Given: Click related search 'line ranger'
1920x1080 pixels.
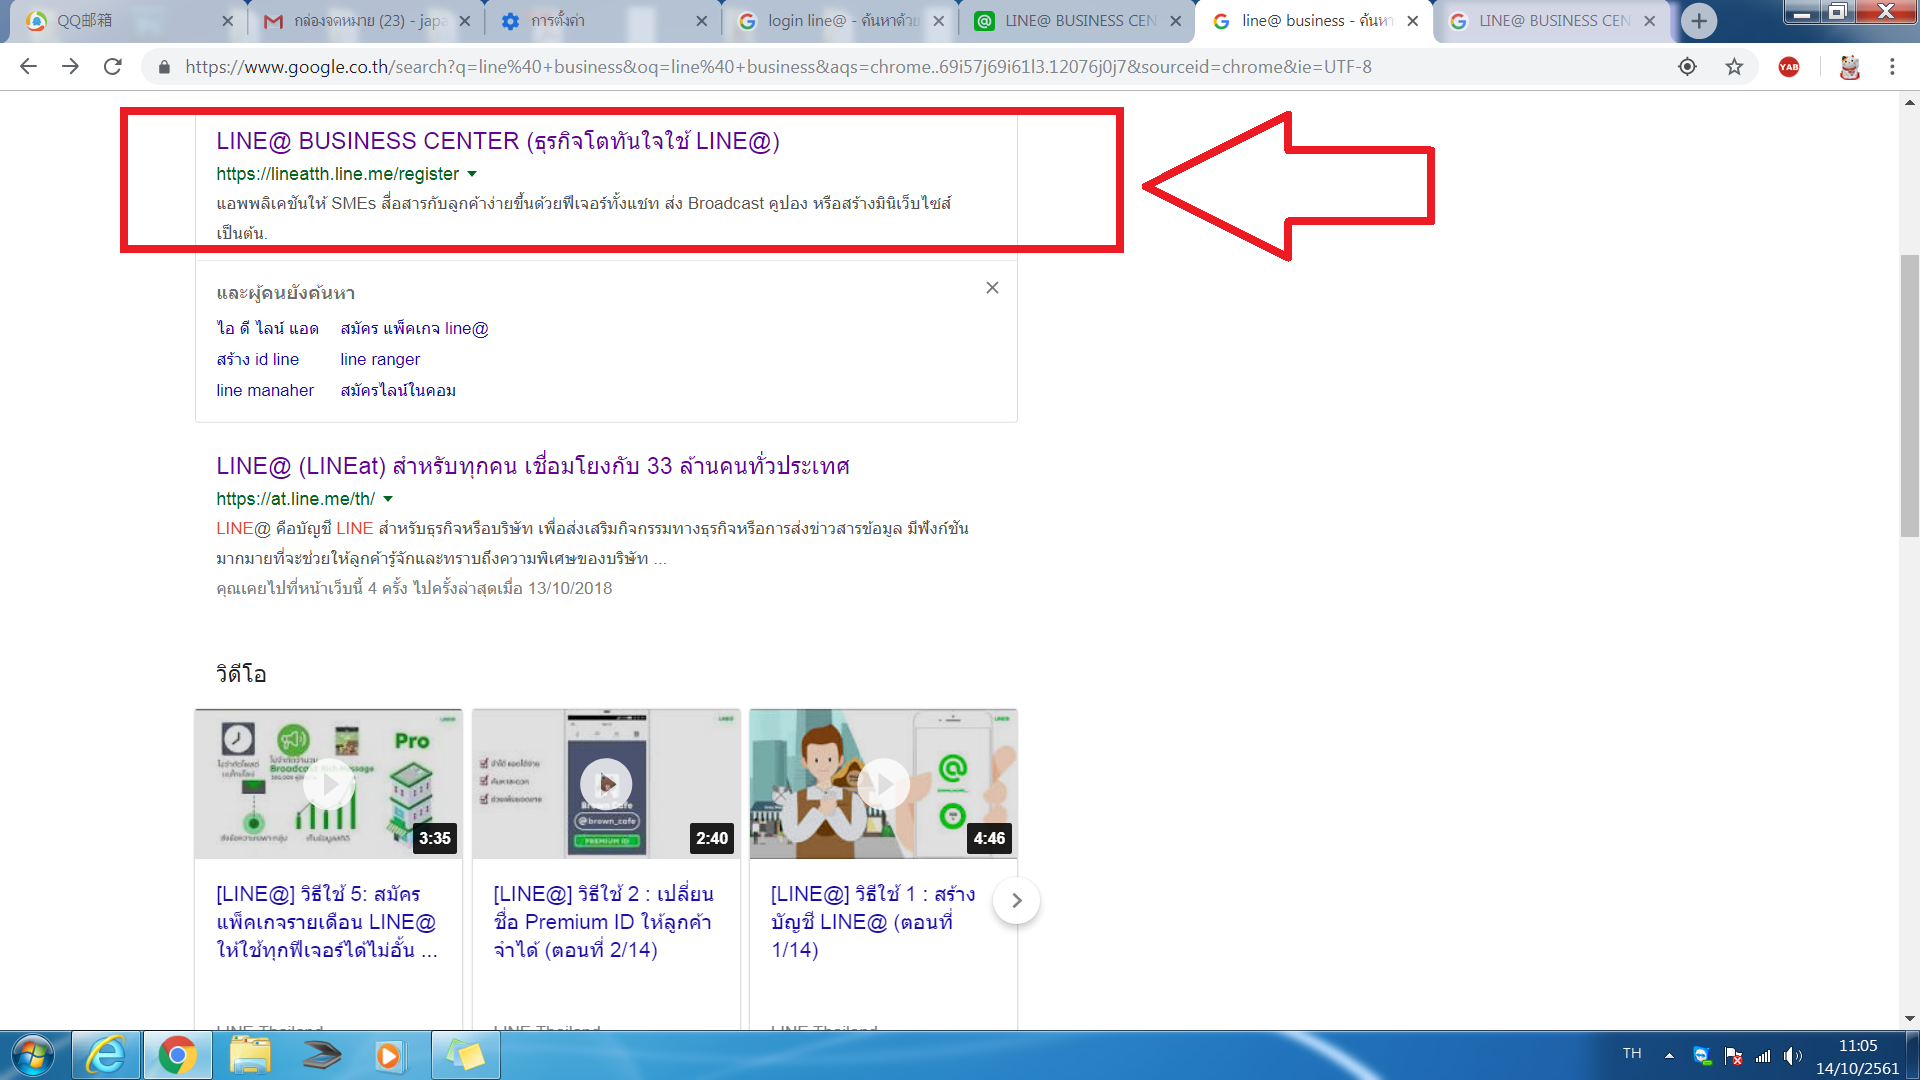Looking at the screenshot, I should click(x=380, y=359).
